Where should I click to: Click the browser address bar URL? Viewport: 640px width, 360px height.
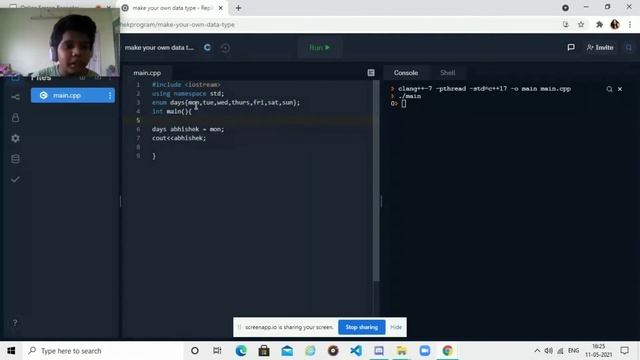(x=178, y=24)
